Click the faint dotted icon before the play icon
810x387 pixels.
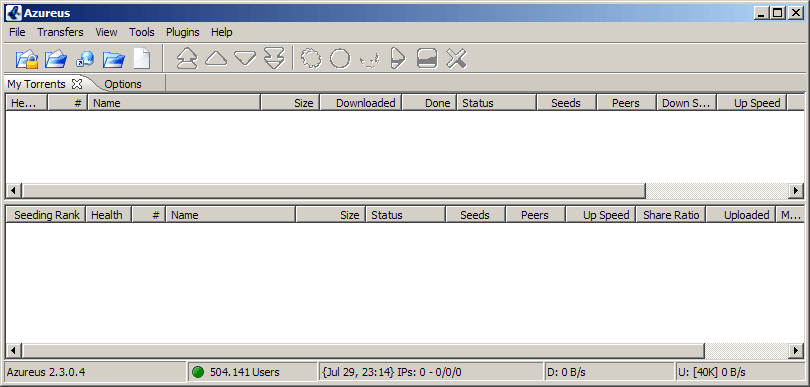(370, 60)
